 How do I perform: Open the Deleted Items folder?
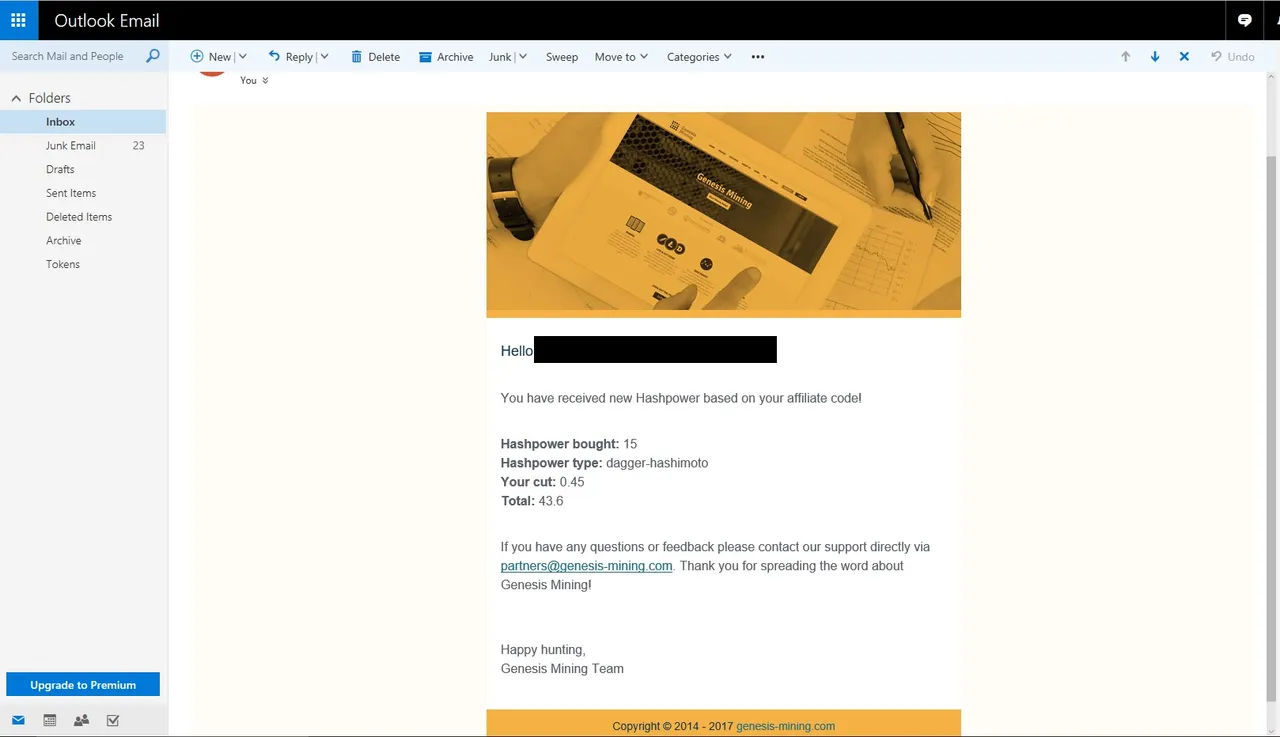[x=79, y=217]
